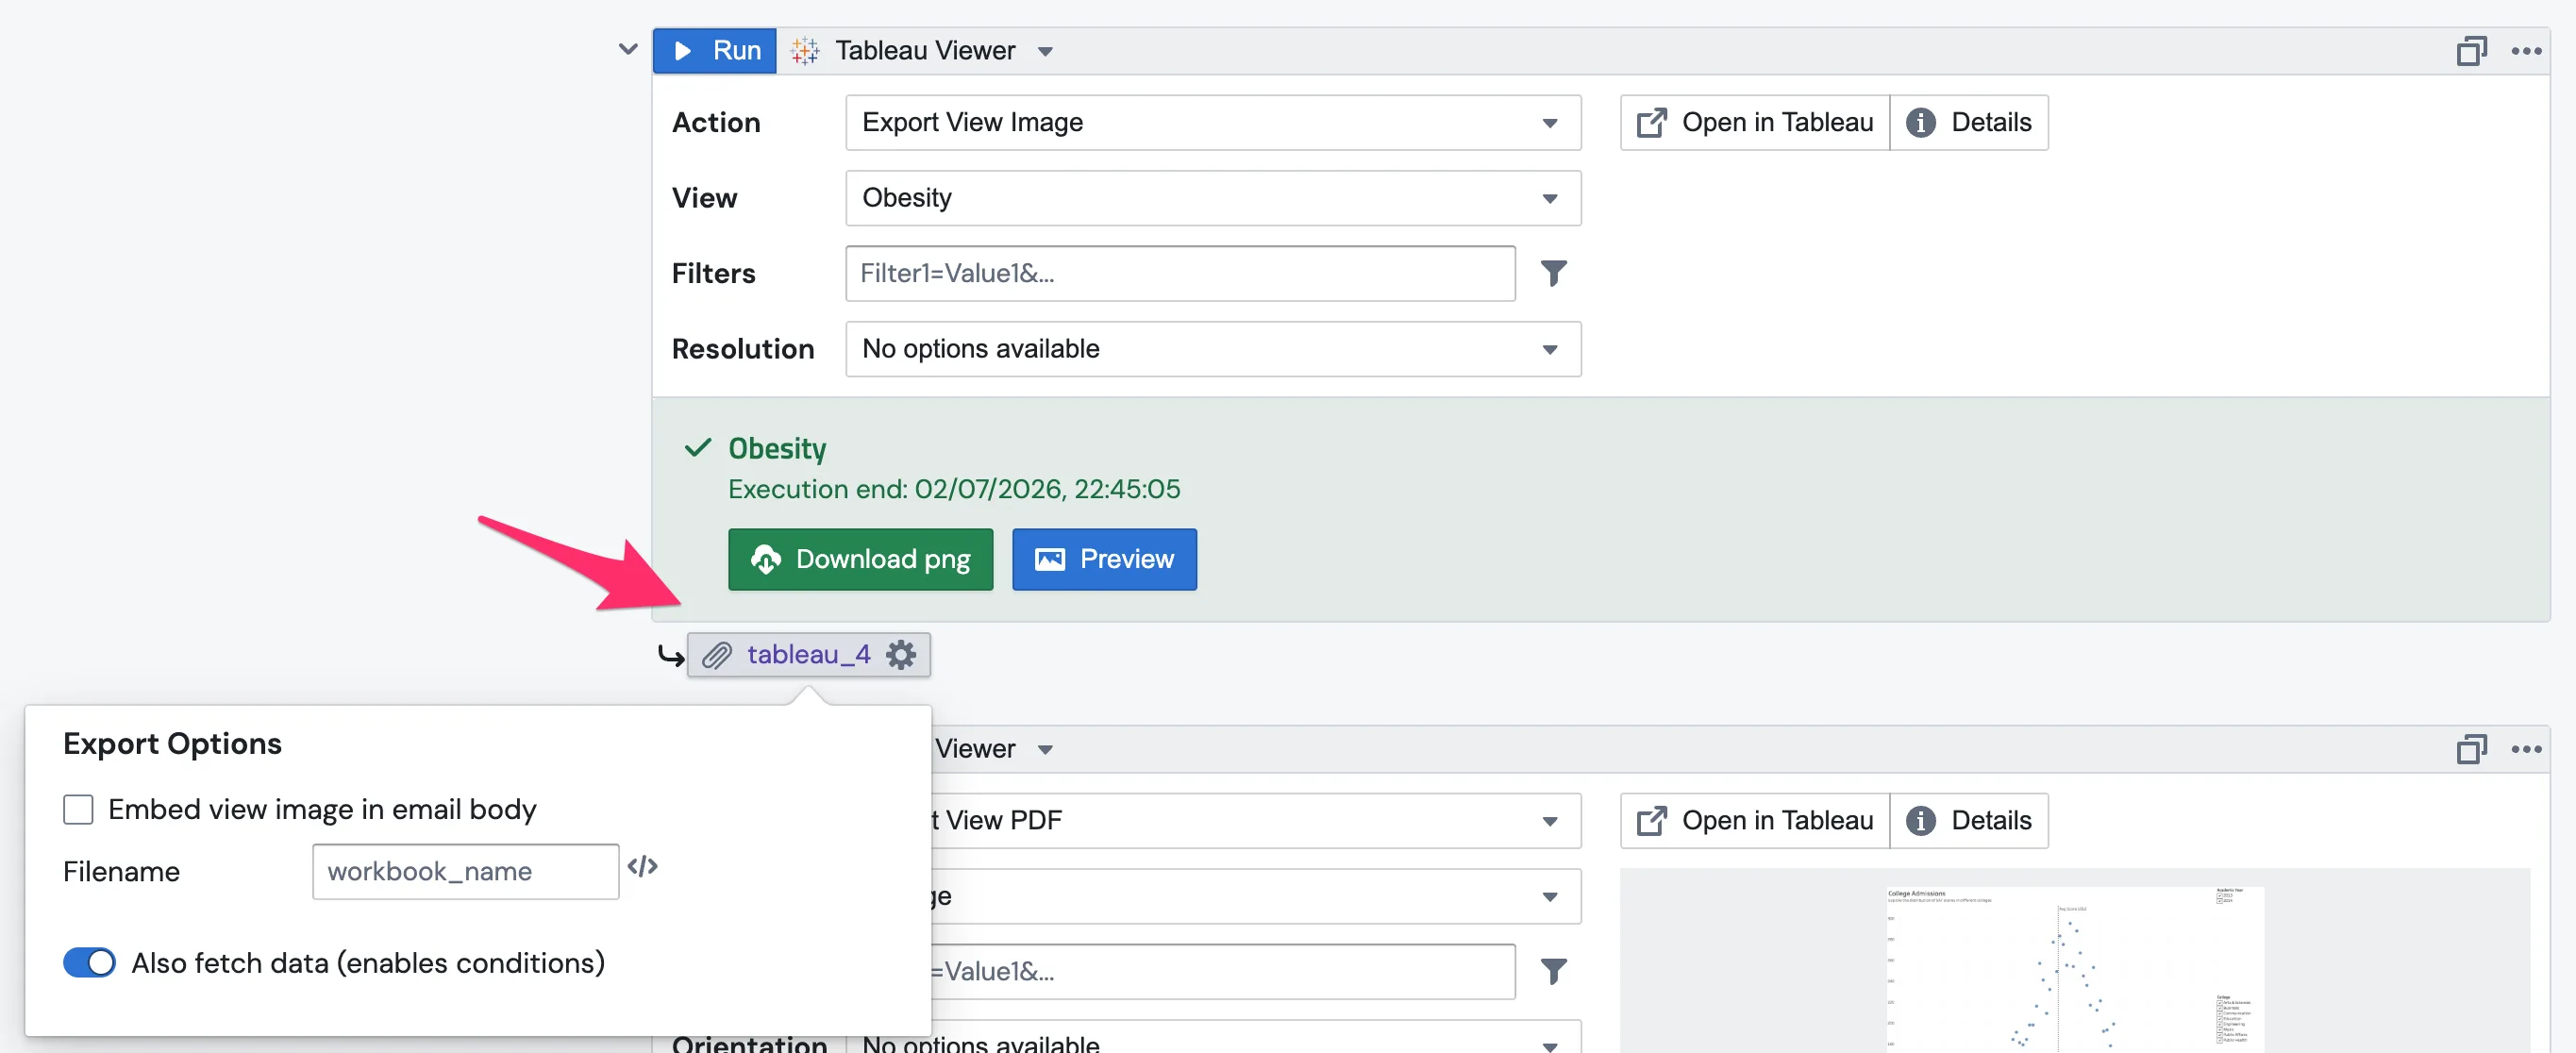2576x1053 pixels.
Task: Open Resolution dropdown
Action: tap(1213, 349)
